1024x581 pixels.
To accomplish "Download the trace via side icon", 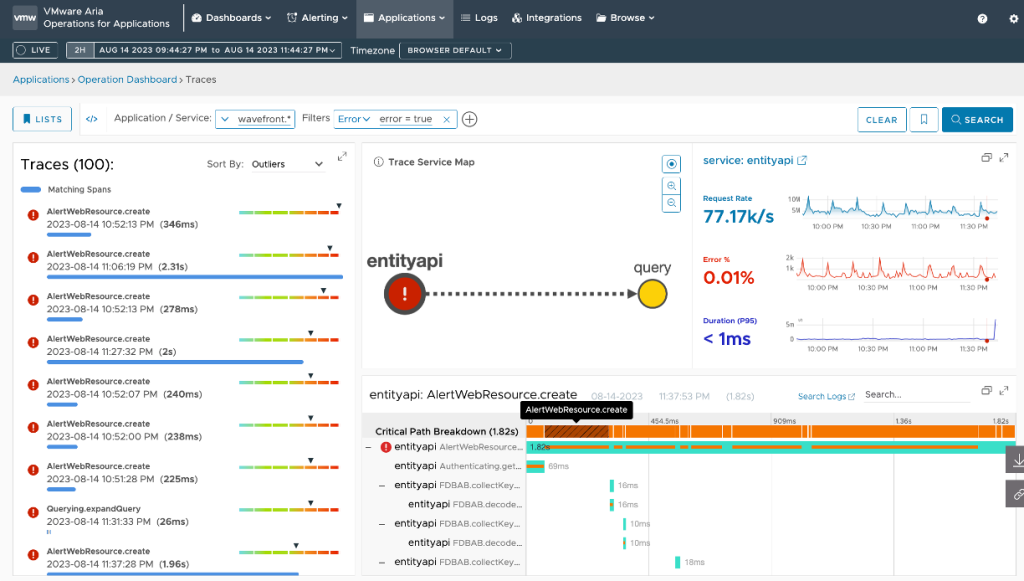I will click(1016, 460).
